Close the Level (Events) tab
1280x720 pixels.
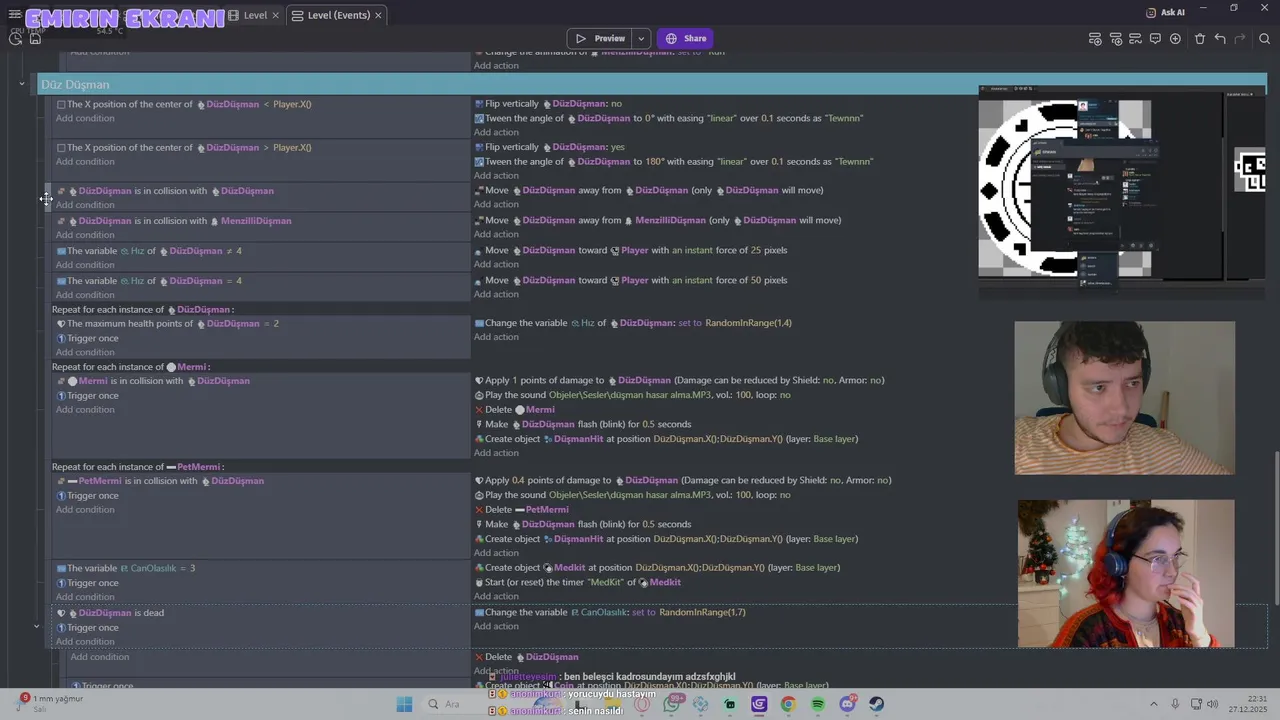tap(377, 15)
